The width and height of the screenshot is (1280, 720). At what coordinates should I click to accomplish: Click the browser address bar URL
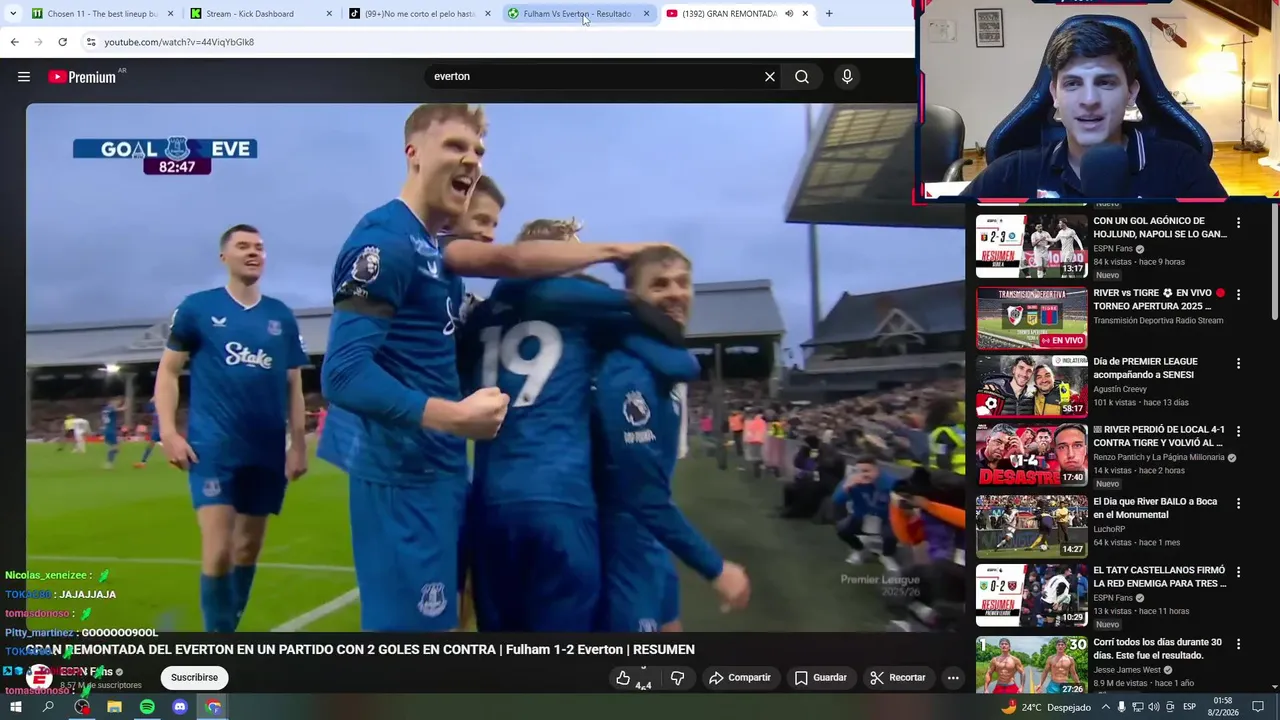pyautogui.click(x=179, y=42)
